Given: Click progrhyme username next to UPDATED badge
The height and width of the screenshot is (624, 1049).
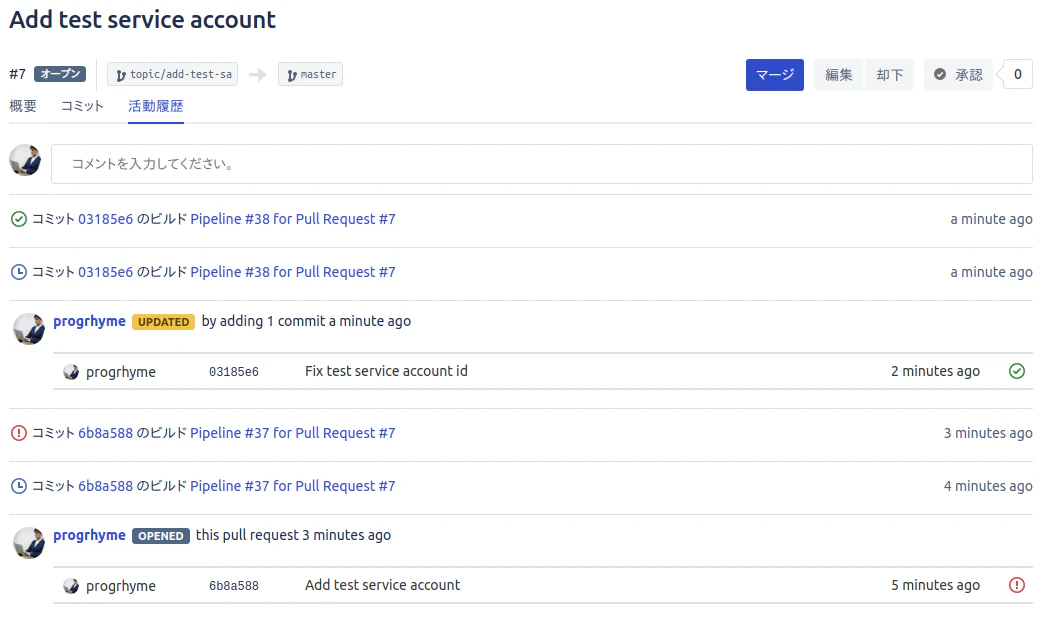Looking at the screenshot, I should pos(90,321).
